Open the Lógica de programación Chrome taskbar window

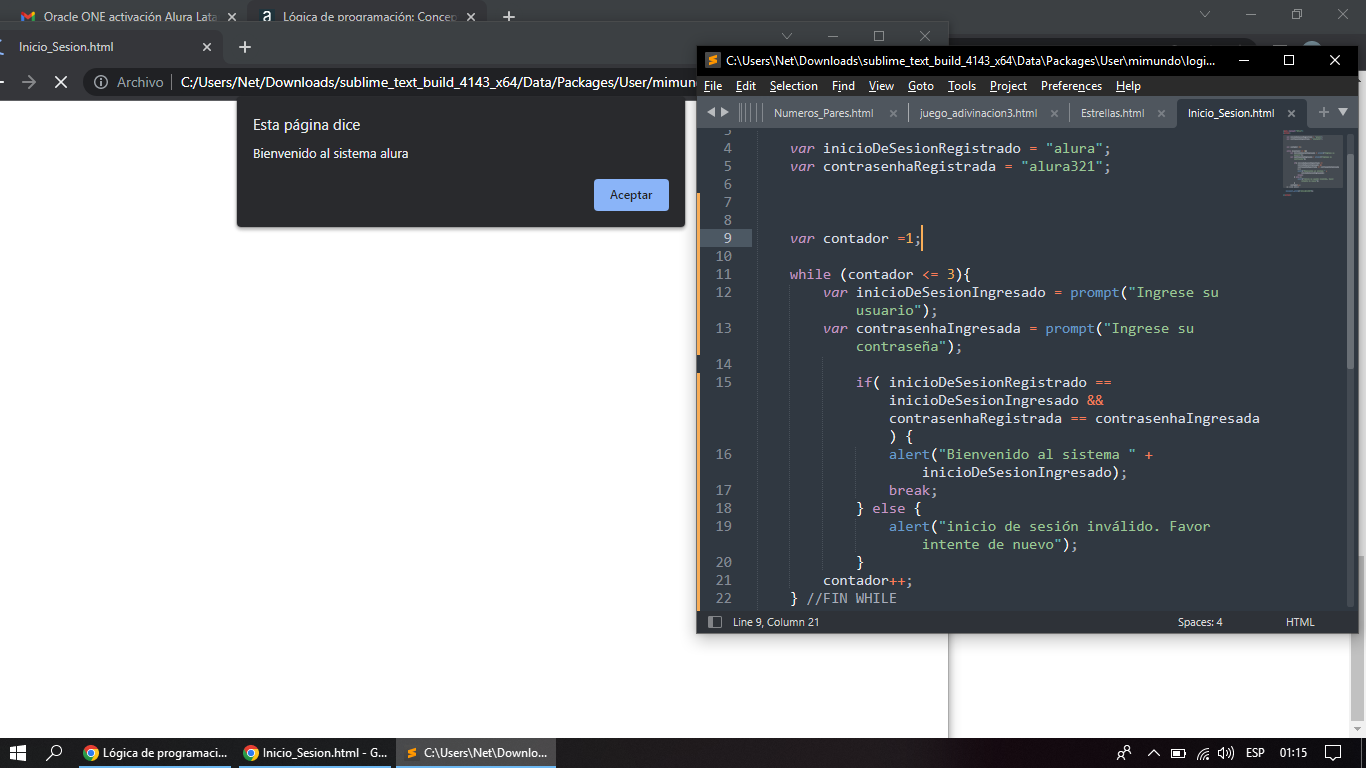point(156,753)
